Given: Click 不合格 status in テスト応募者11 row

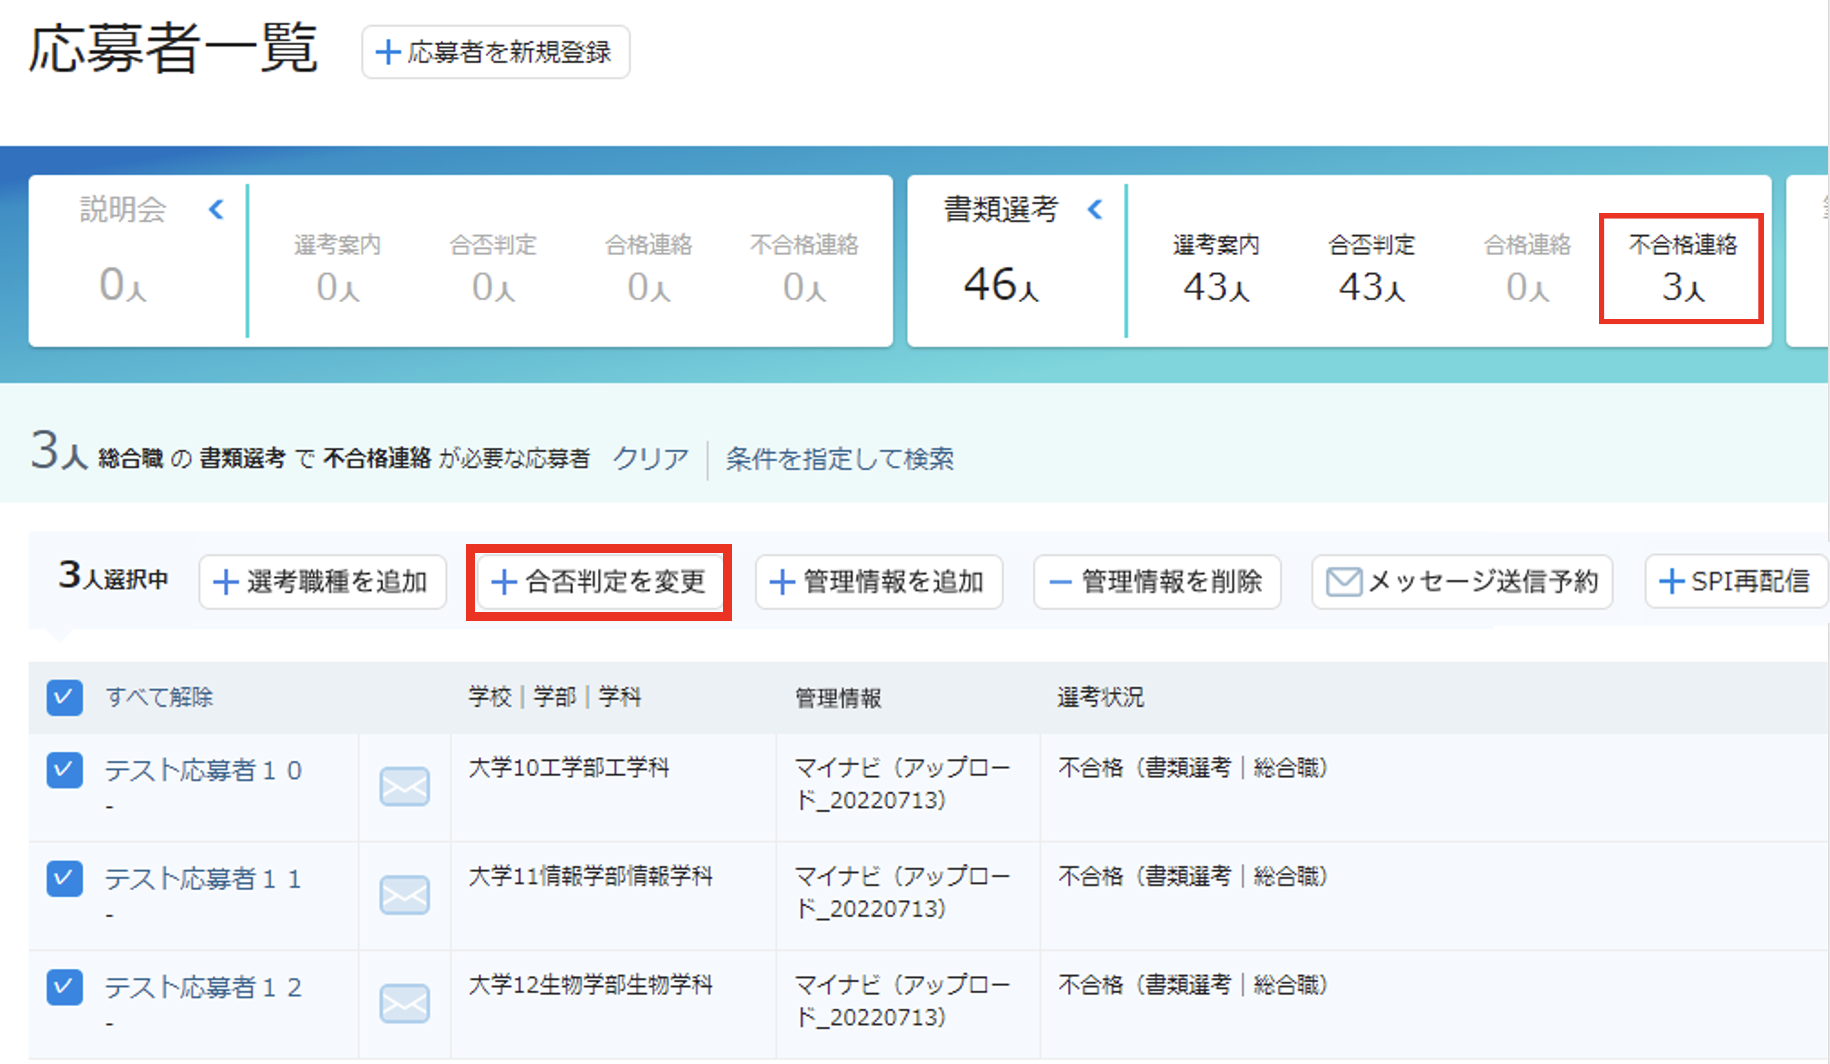Looking at the screenshot, I should 1193,876.
